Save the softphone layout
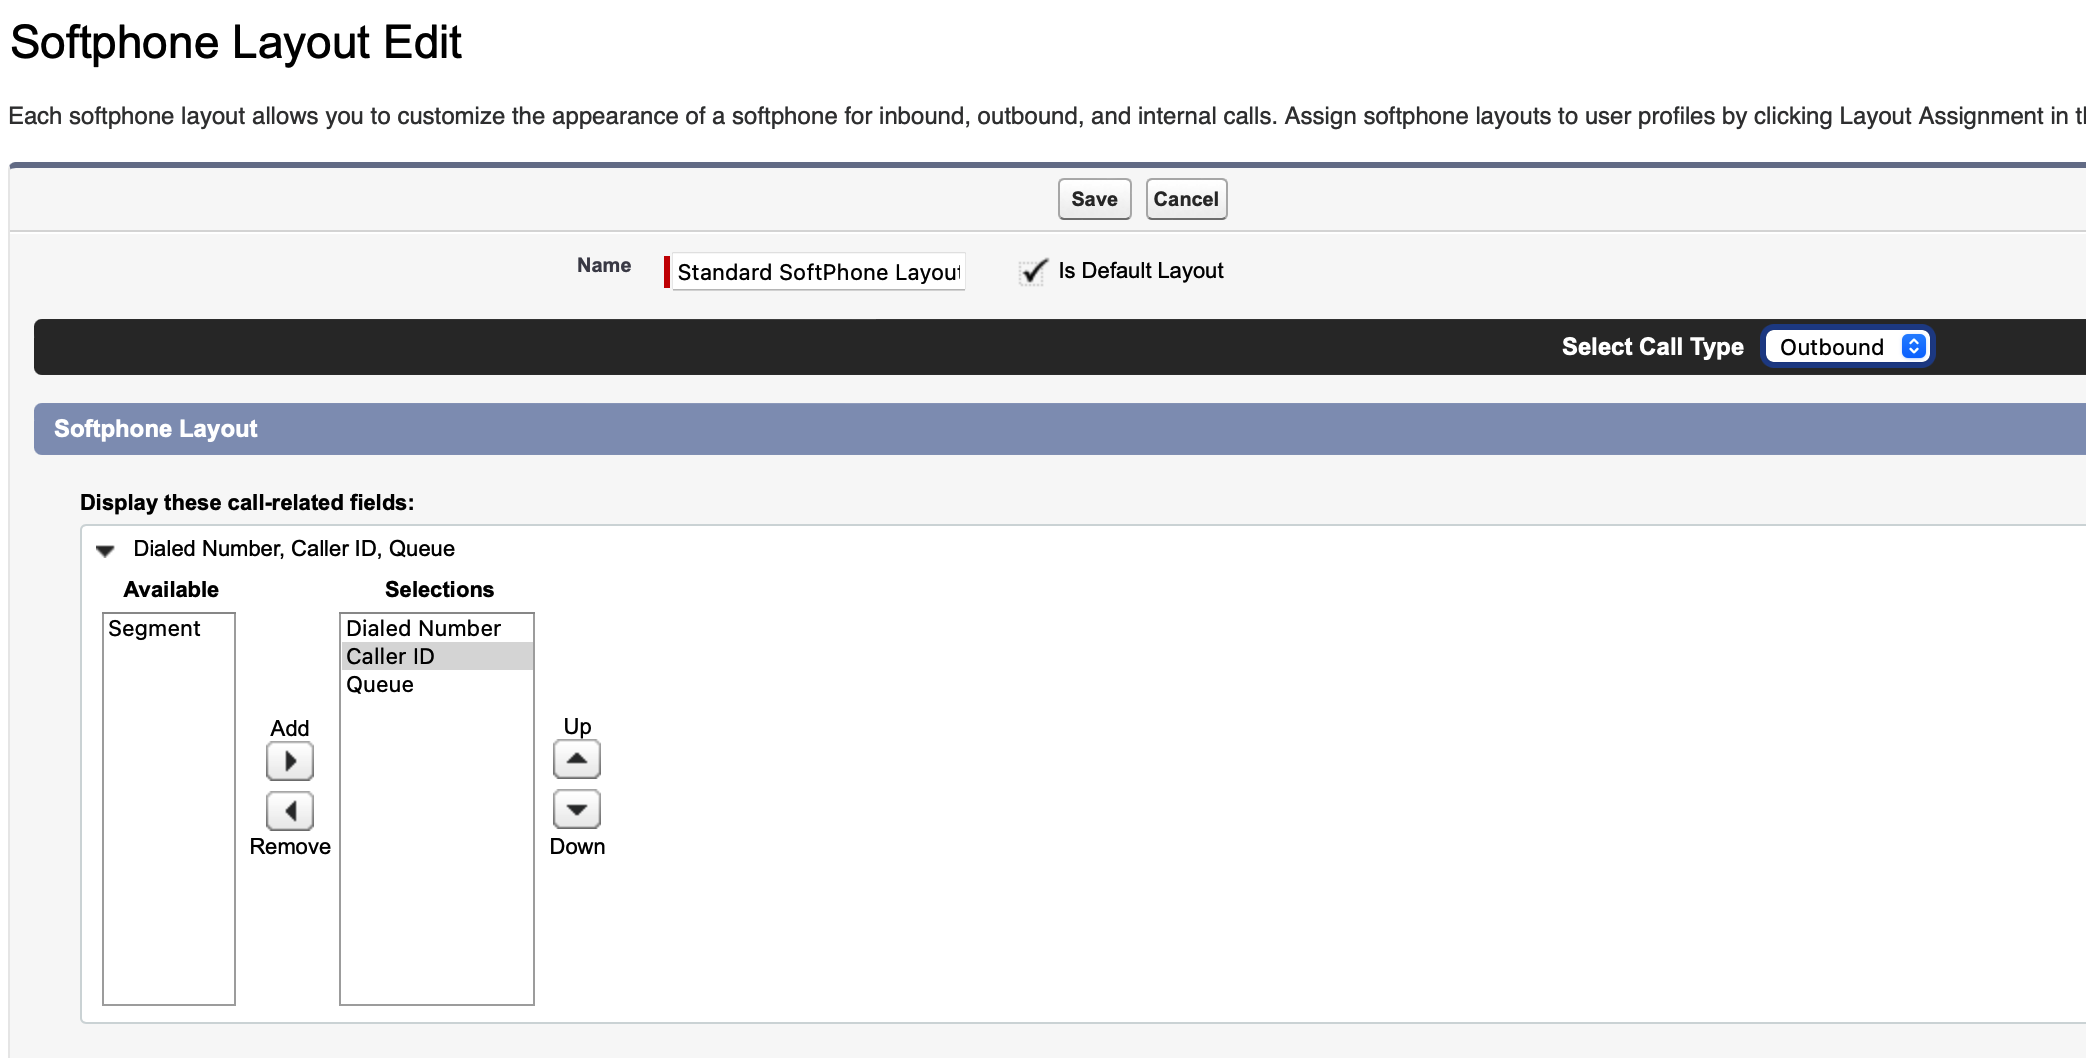 [x=1094, y=199]
